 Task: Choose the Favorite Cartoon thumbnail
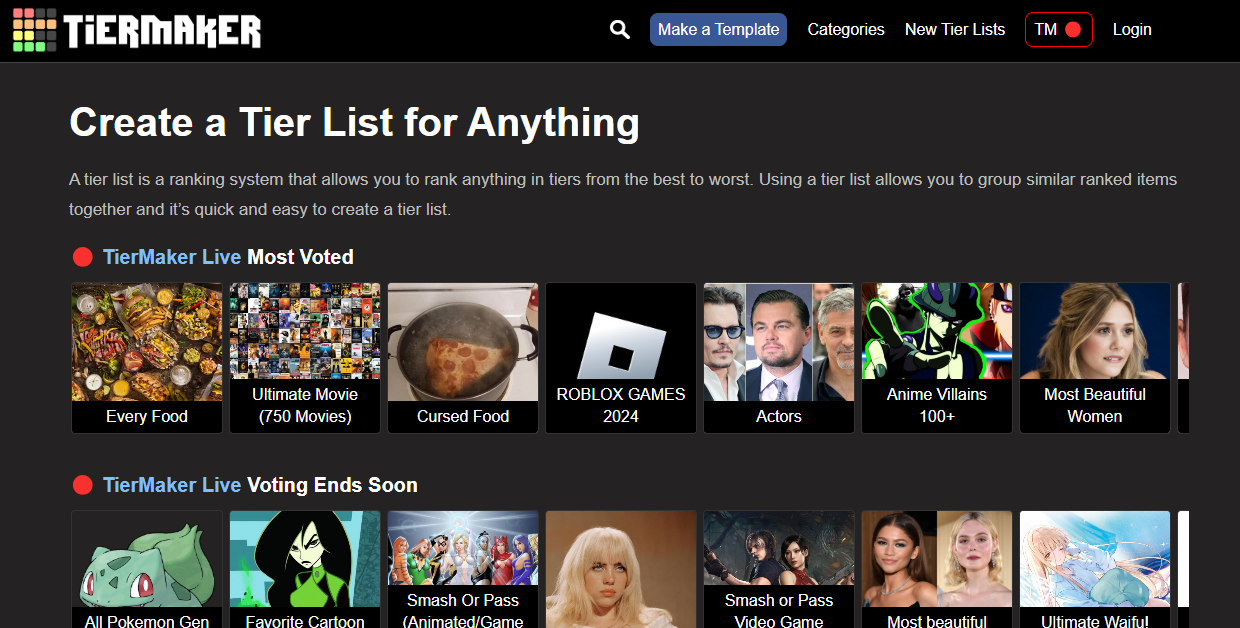click(x=305, y=570)
